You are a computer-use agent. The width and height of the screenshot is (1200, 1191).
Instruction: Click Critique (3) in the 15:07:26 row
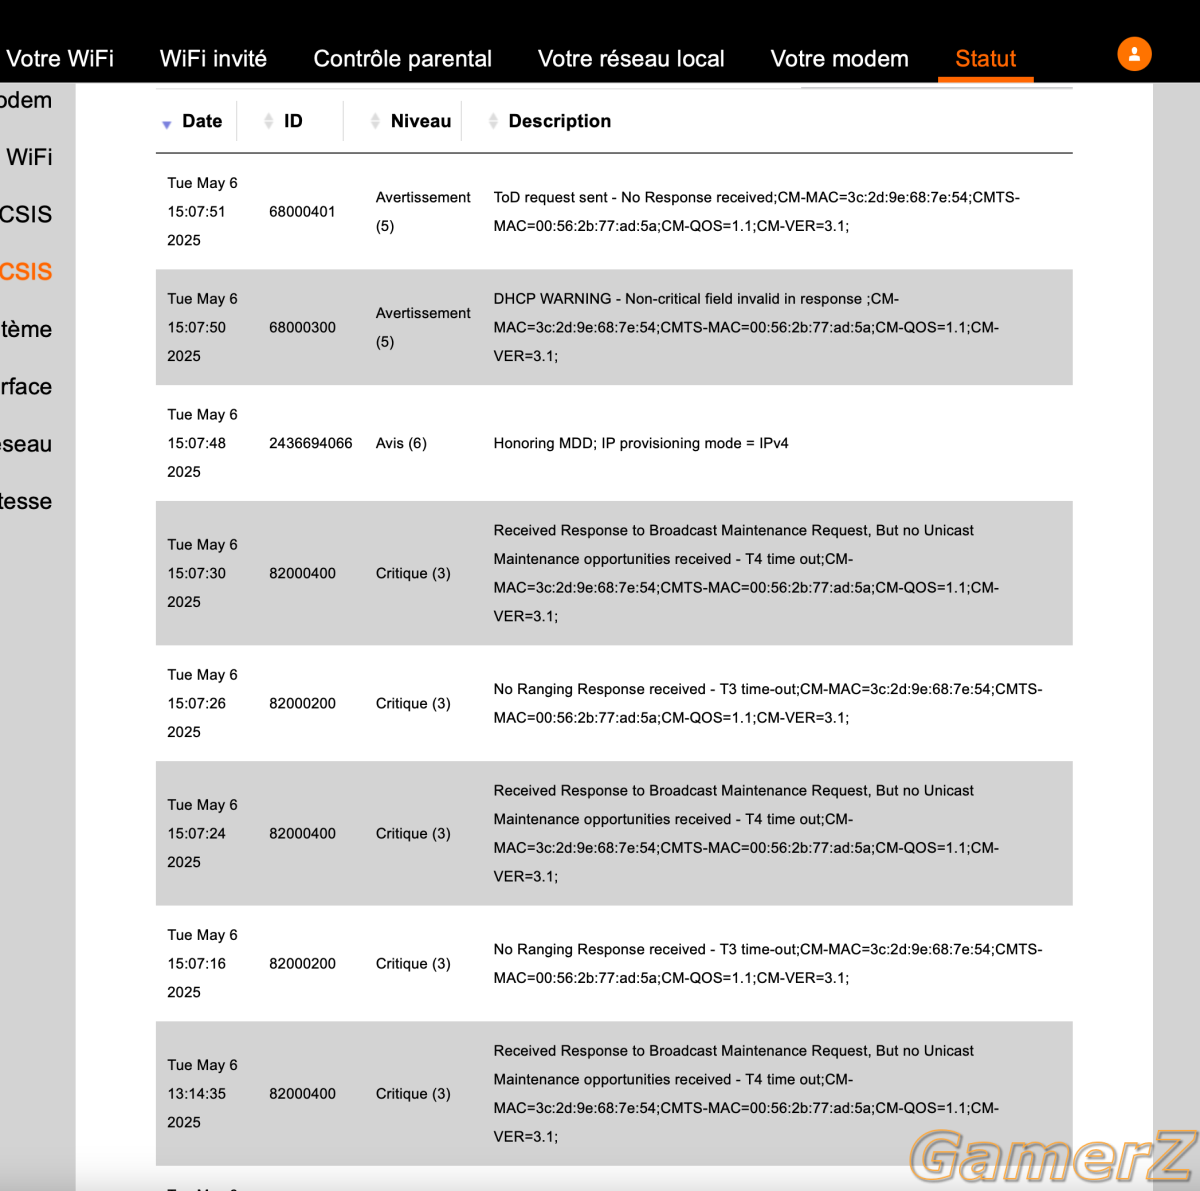413,703
